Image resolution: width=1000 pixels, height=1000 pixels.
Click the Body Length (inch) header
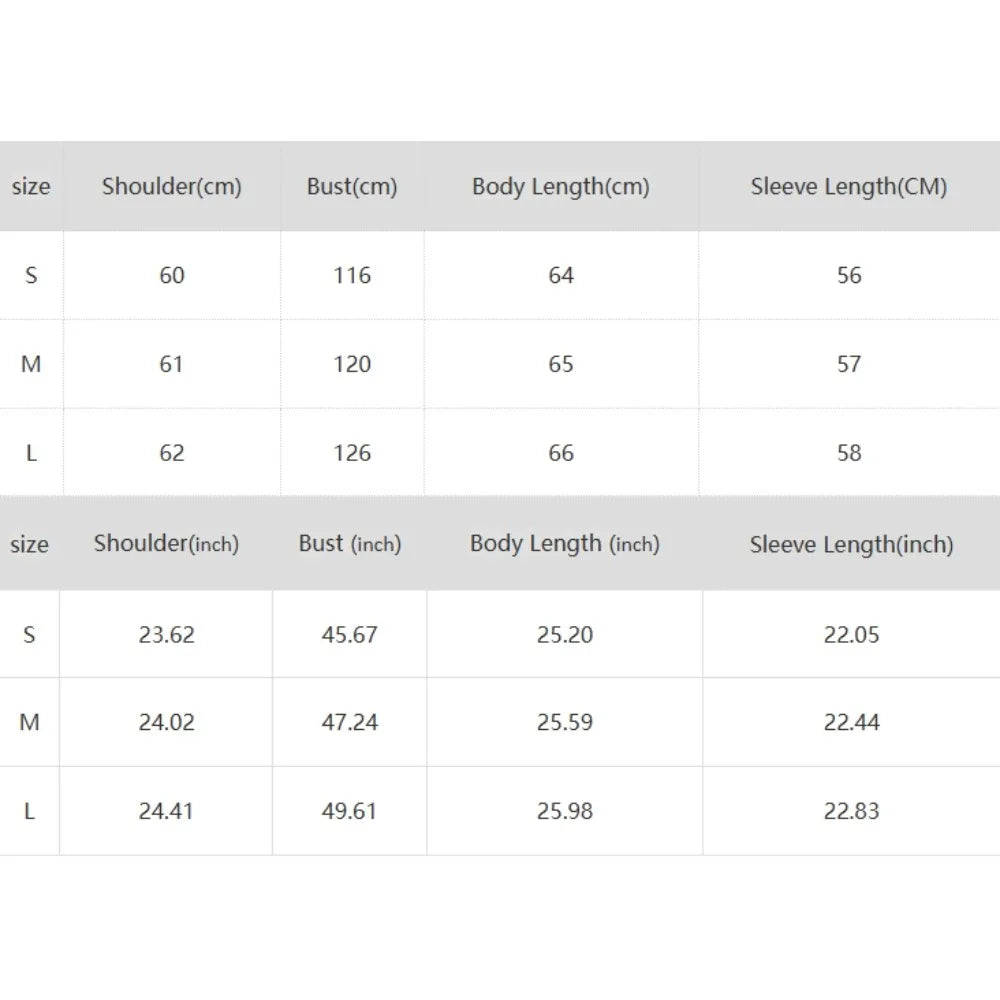565,544
